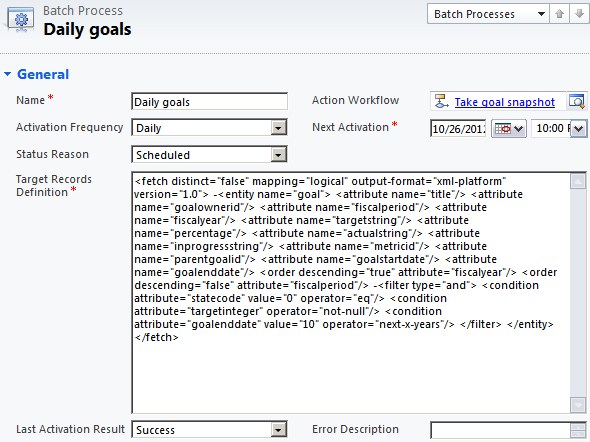
Task: Click the Action Workflow lookup search icon
Action: coord(577,102)
